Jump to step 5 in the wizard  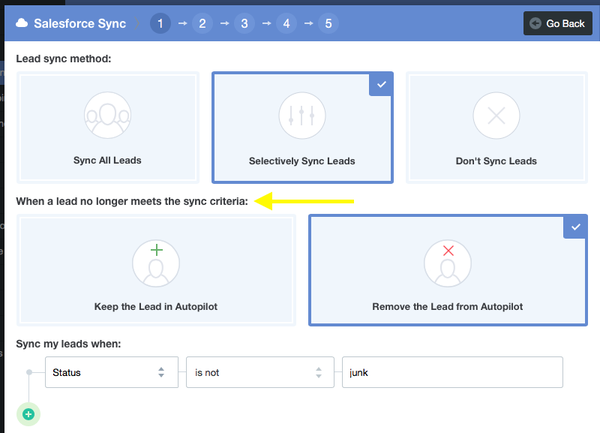pyautogui.click(x=328, y=24)
